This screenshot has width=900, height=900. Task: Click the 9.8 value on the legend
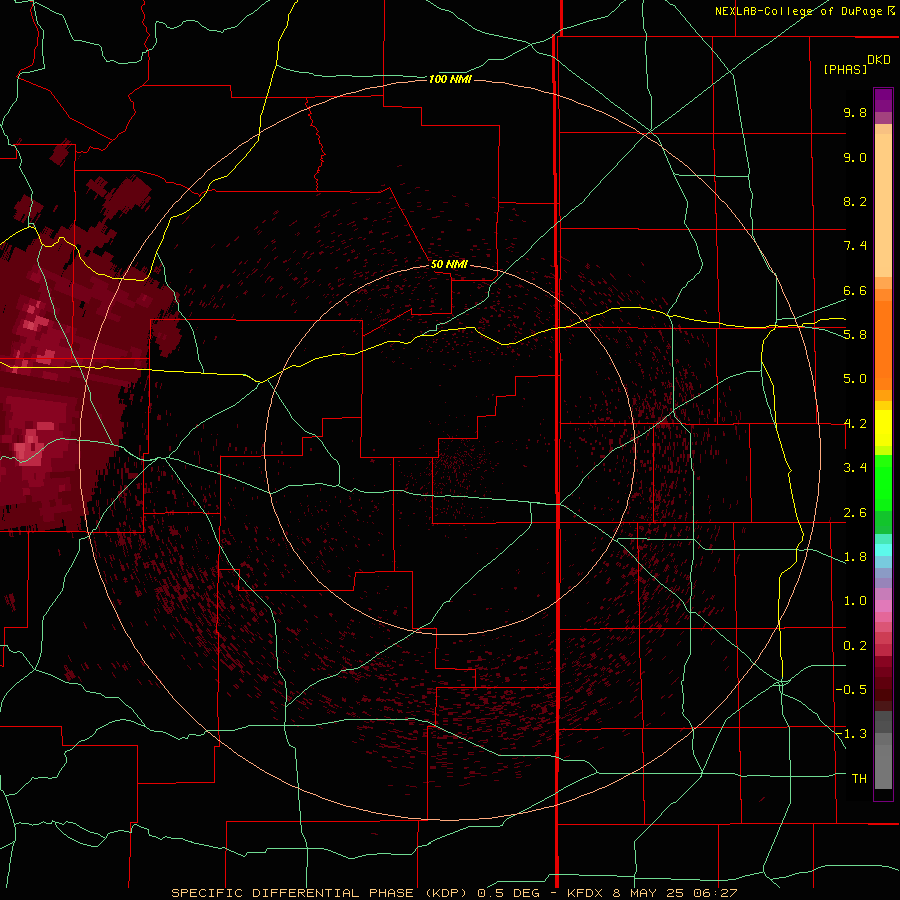click(855, 112)
